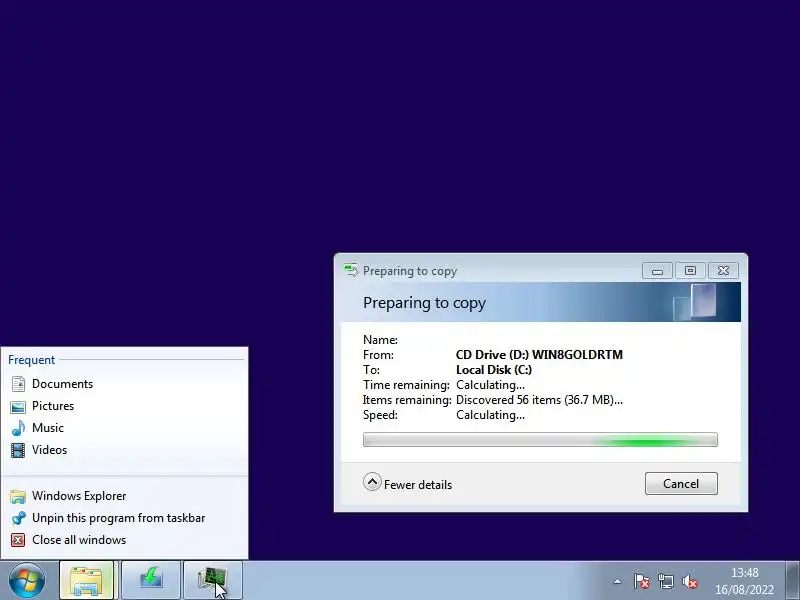Launch Windows Explorer from jump list
Viewport: 800px width, 600px height.
124,495
